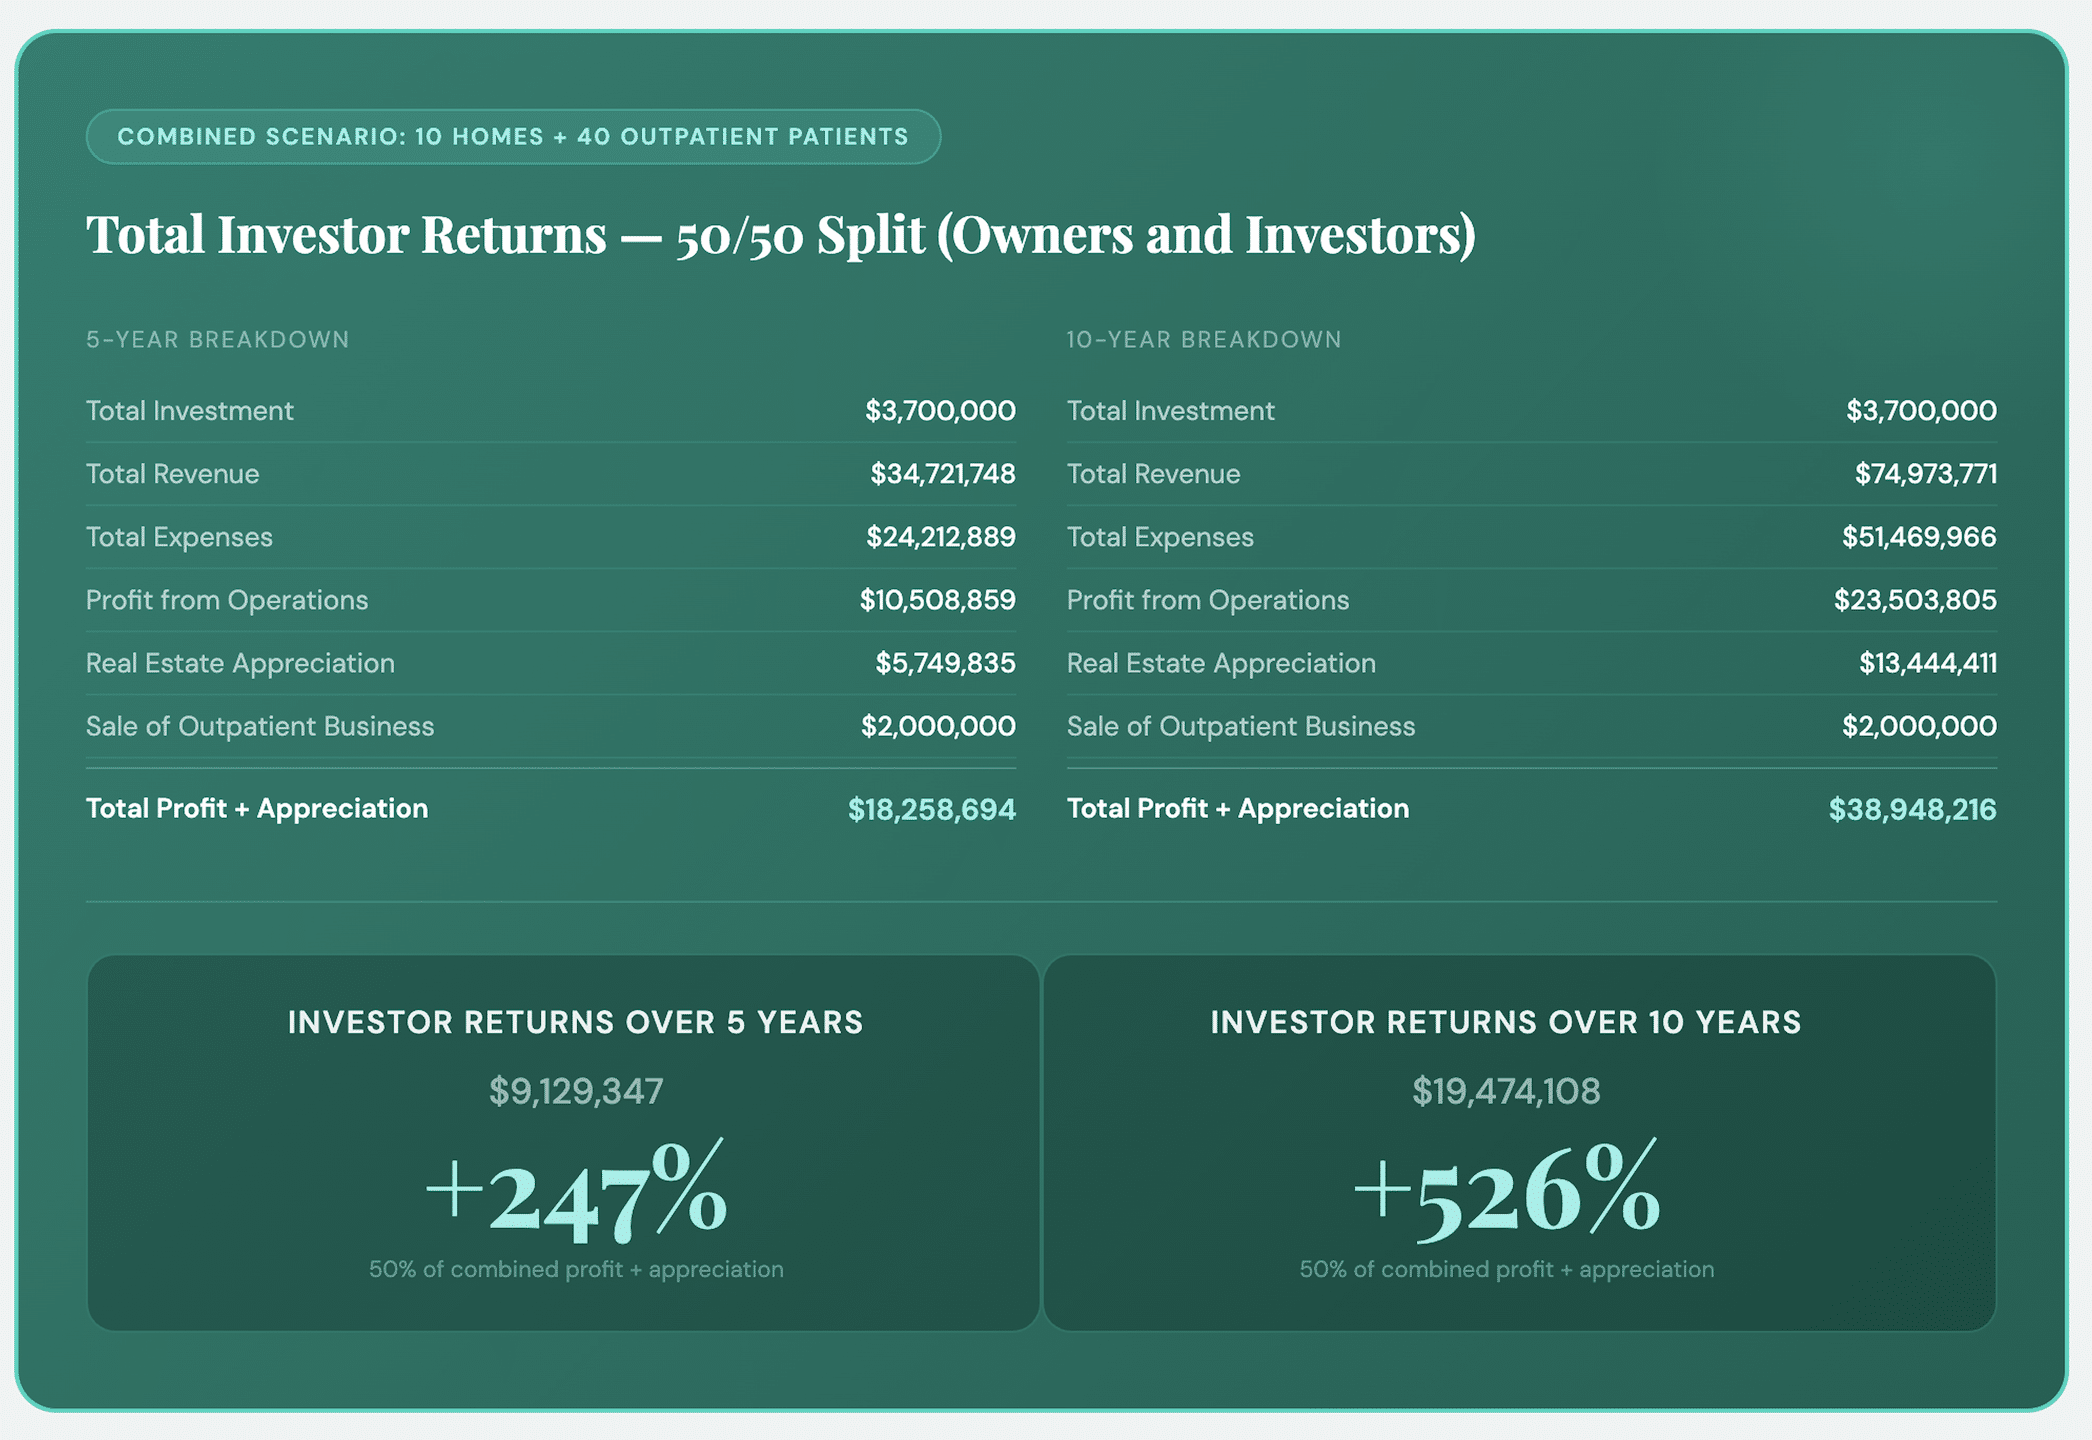2092x1440 pixels.
Task: Select the 5-year Profit from Operations row label
Action: coord(227,600)
